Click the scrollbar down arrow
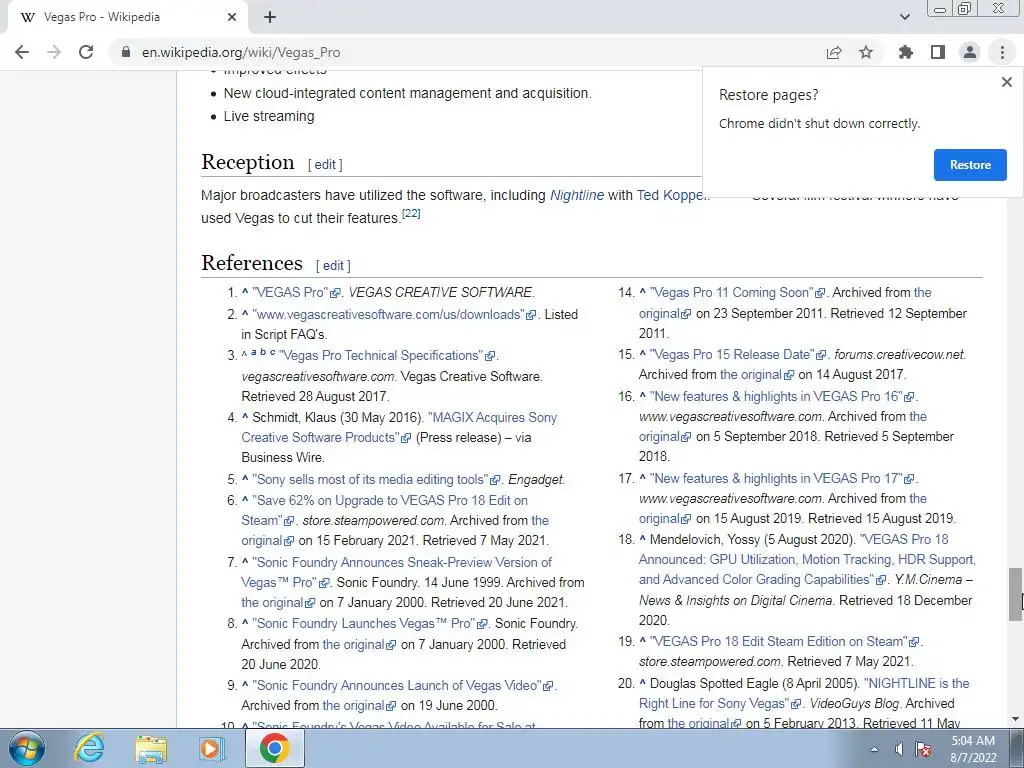 [1015, 719]
